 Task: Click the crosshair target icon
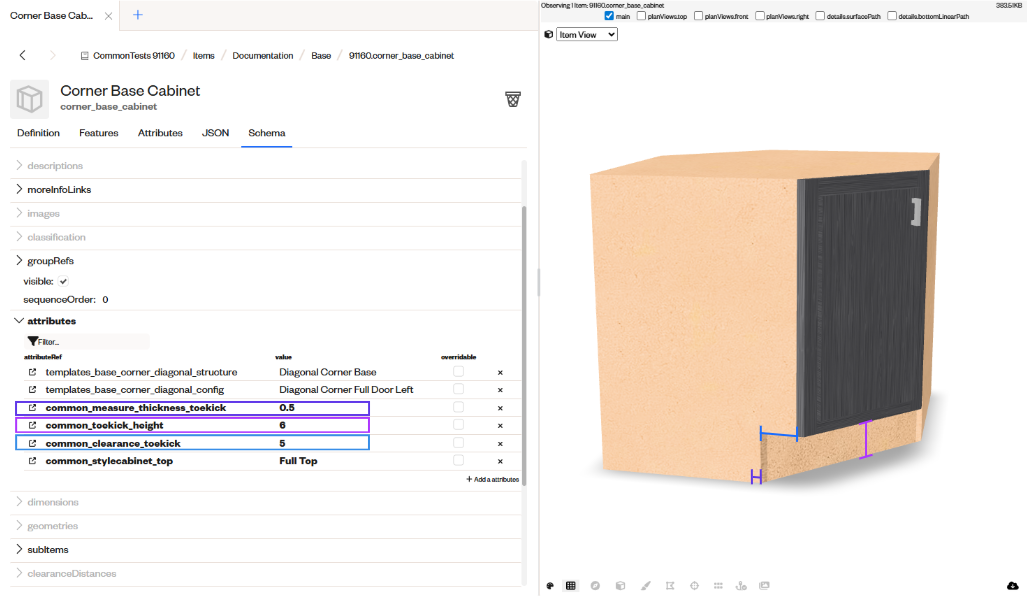click(x=694, y=586)
